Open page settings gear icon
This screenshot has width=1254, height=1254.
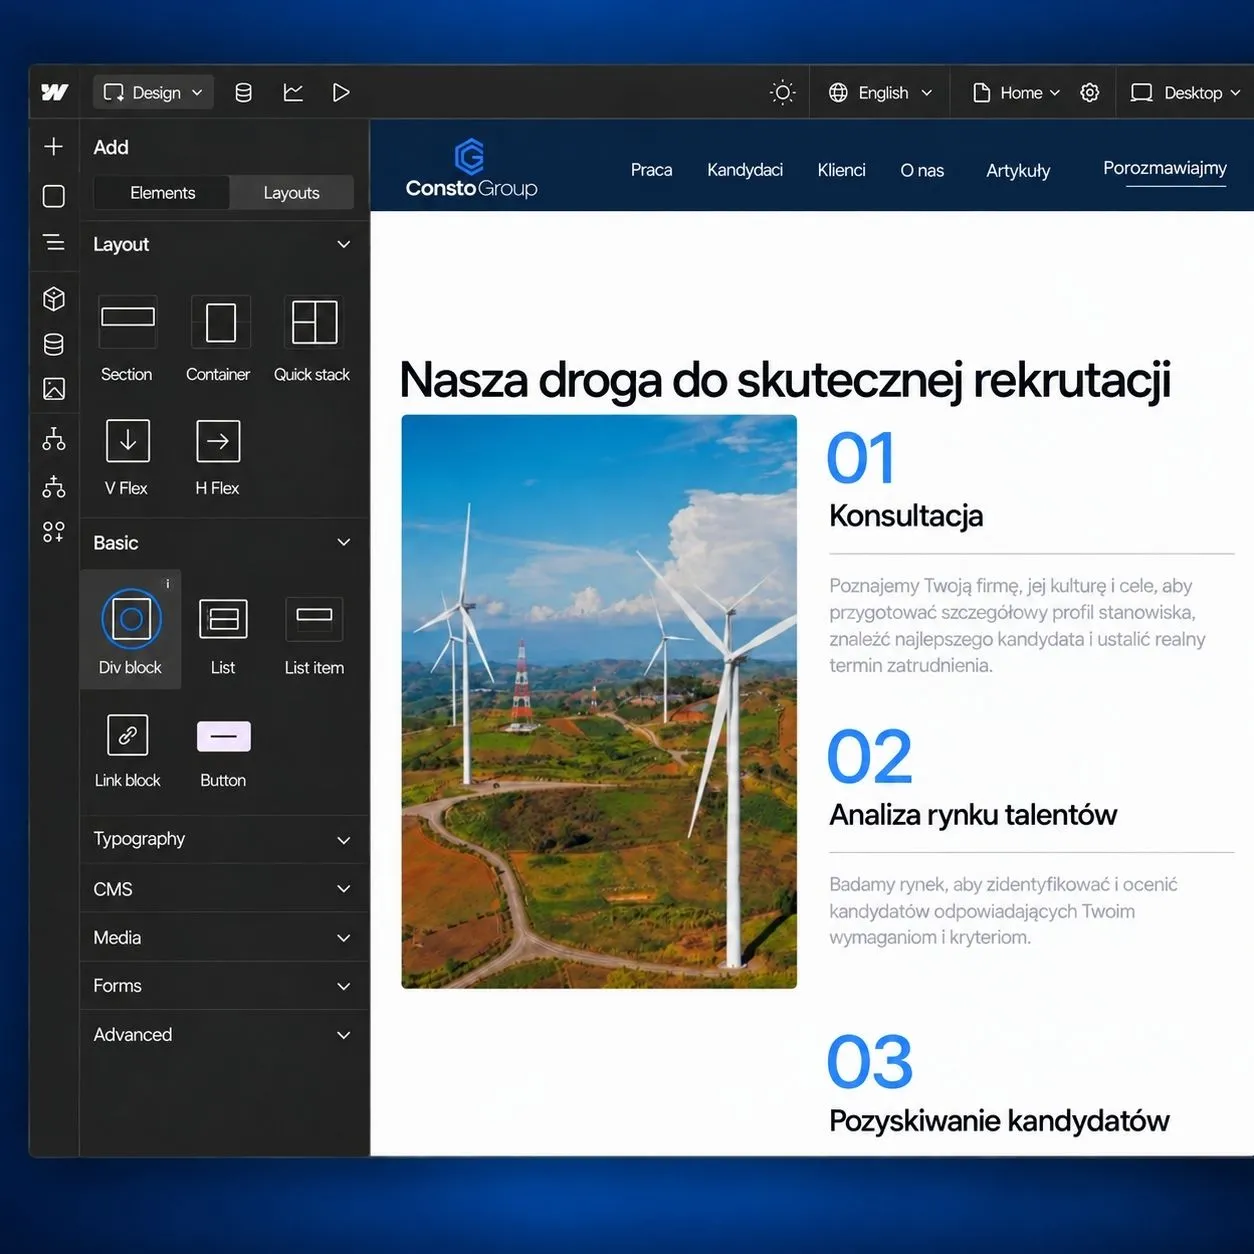(1090, 92)
